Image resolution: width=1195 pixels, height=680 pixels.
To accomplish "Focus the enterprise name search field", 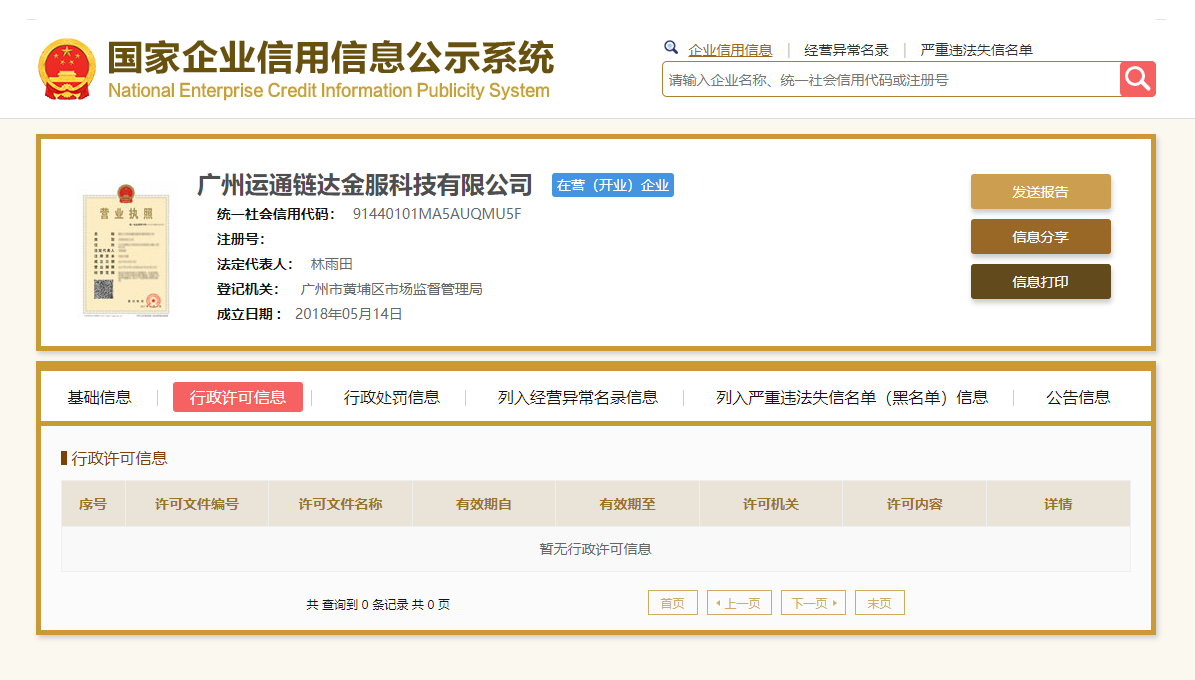I will (x=891, y=79).
